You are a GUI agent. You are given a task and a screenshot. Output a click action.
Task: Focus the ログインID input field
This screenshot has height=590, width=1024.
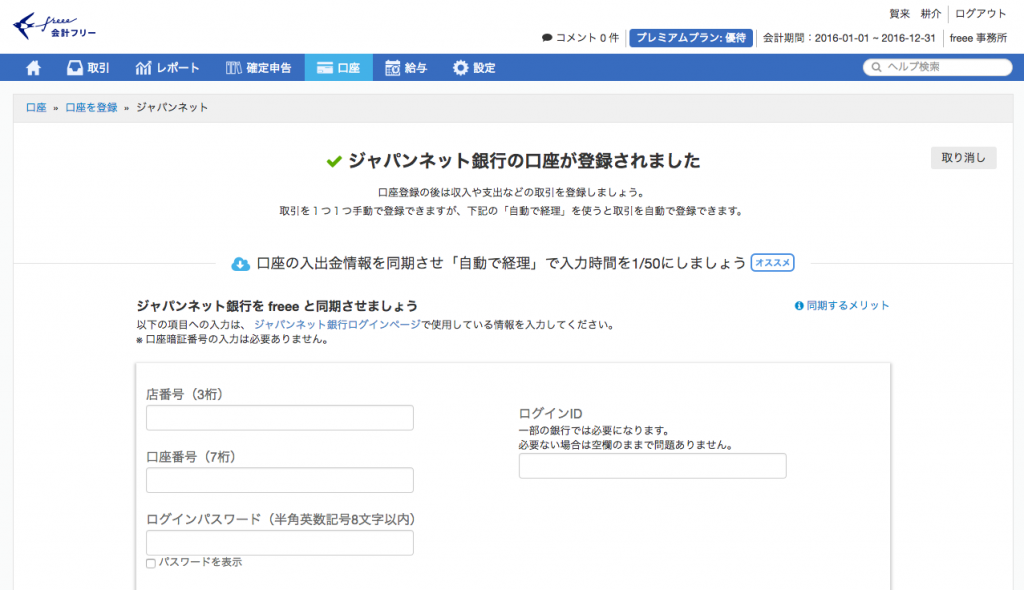652,466
